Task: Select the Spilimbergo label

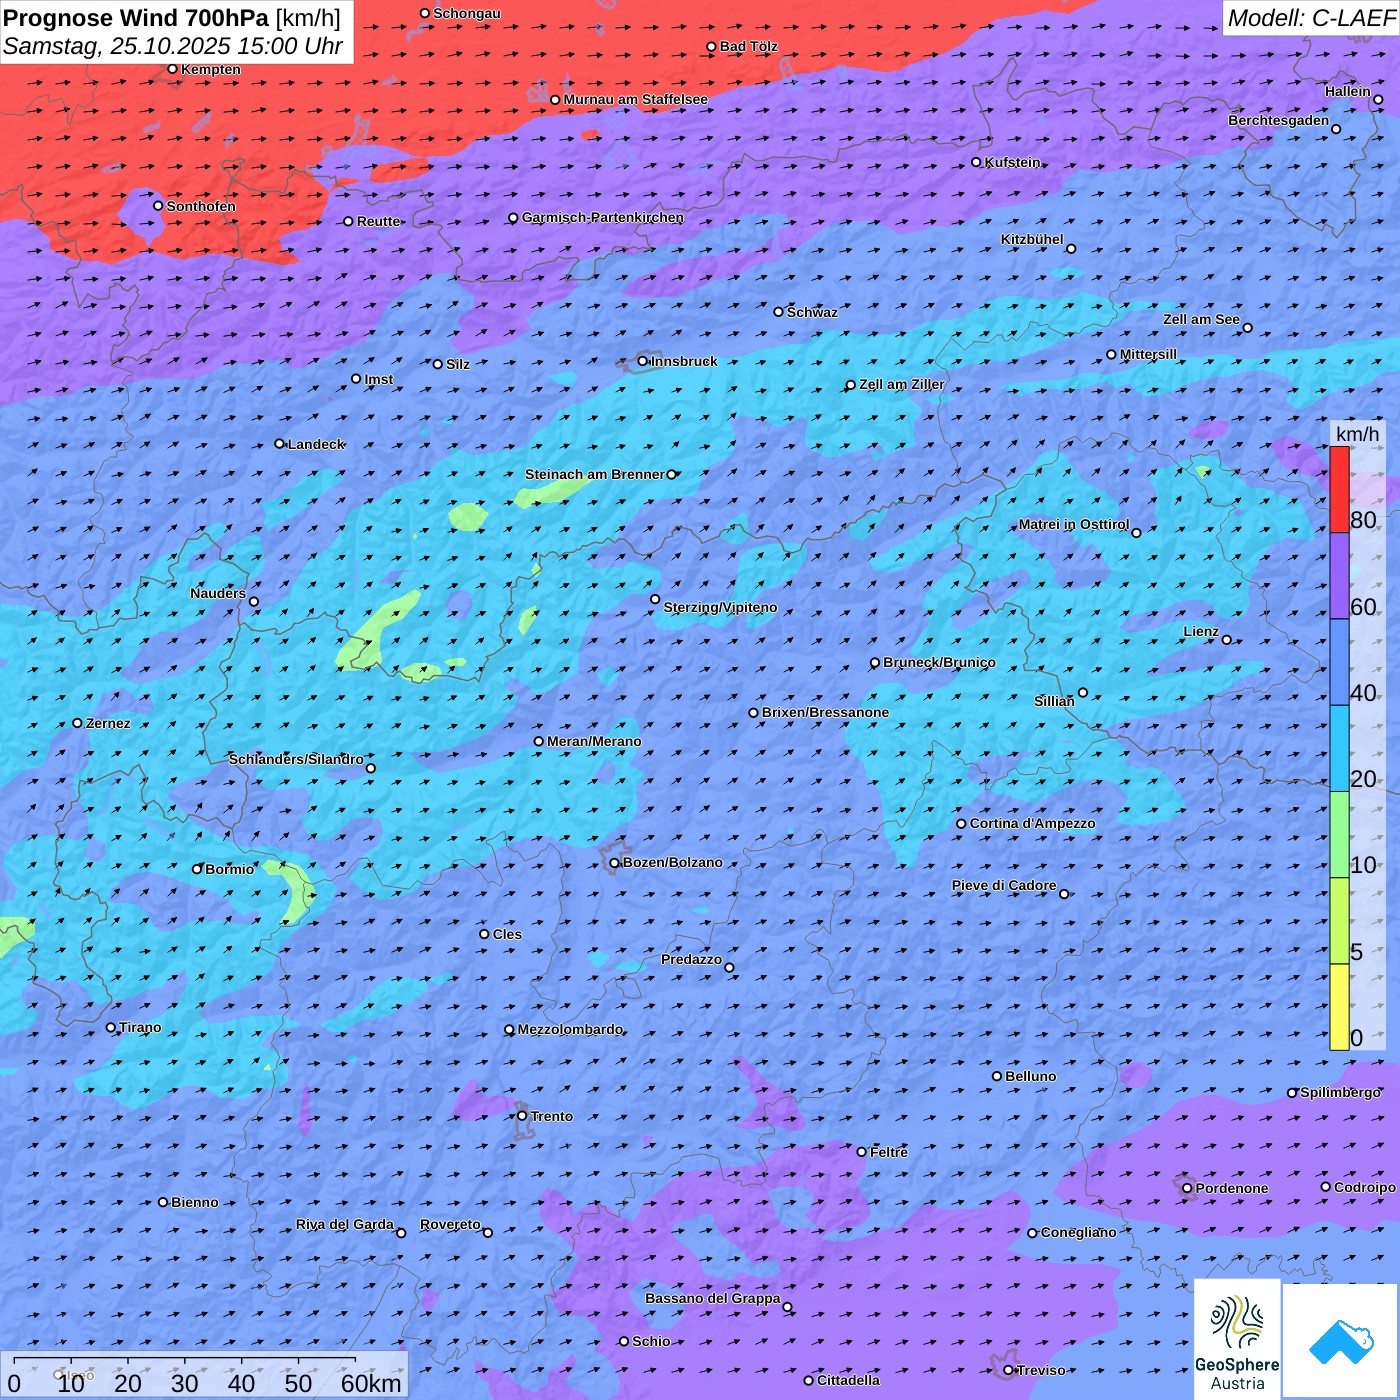Action: (1341, 1092)
